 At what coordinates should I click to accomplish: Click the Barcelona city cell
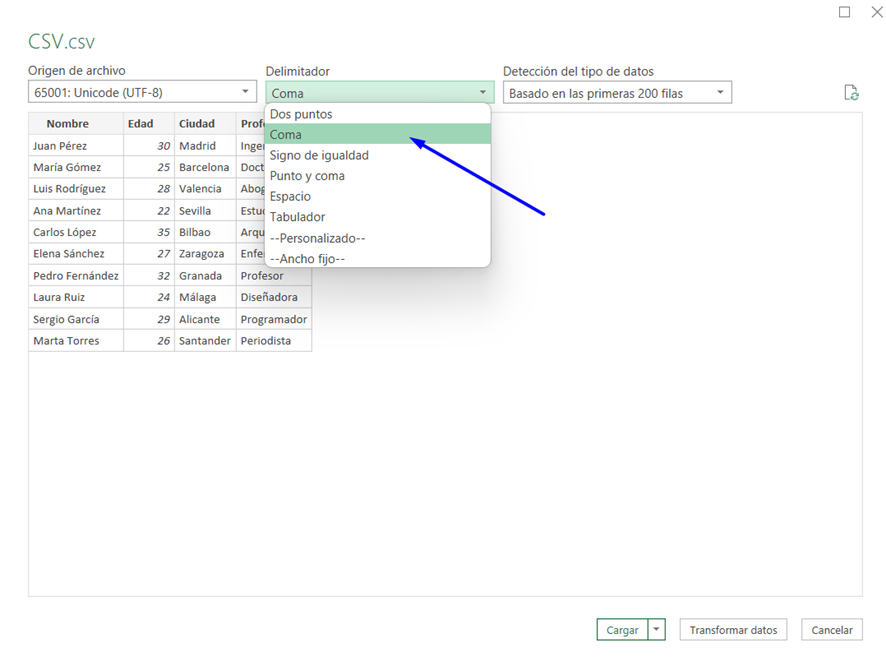coord(205,167)
